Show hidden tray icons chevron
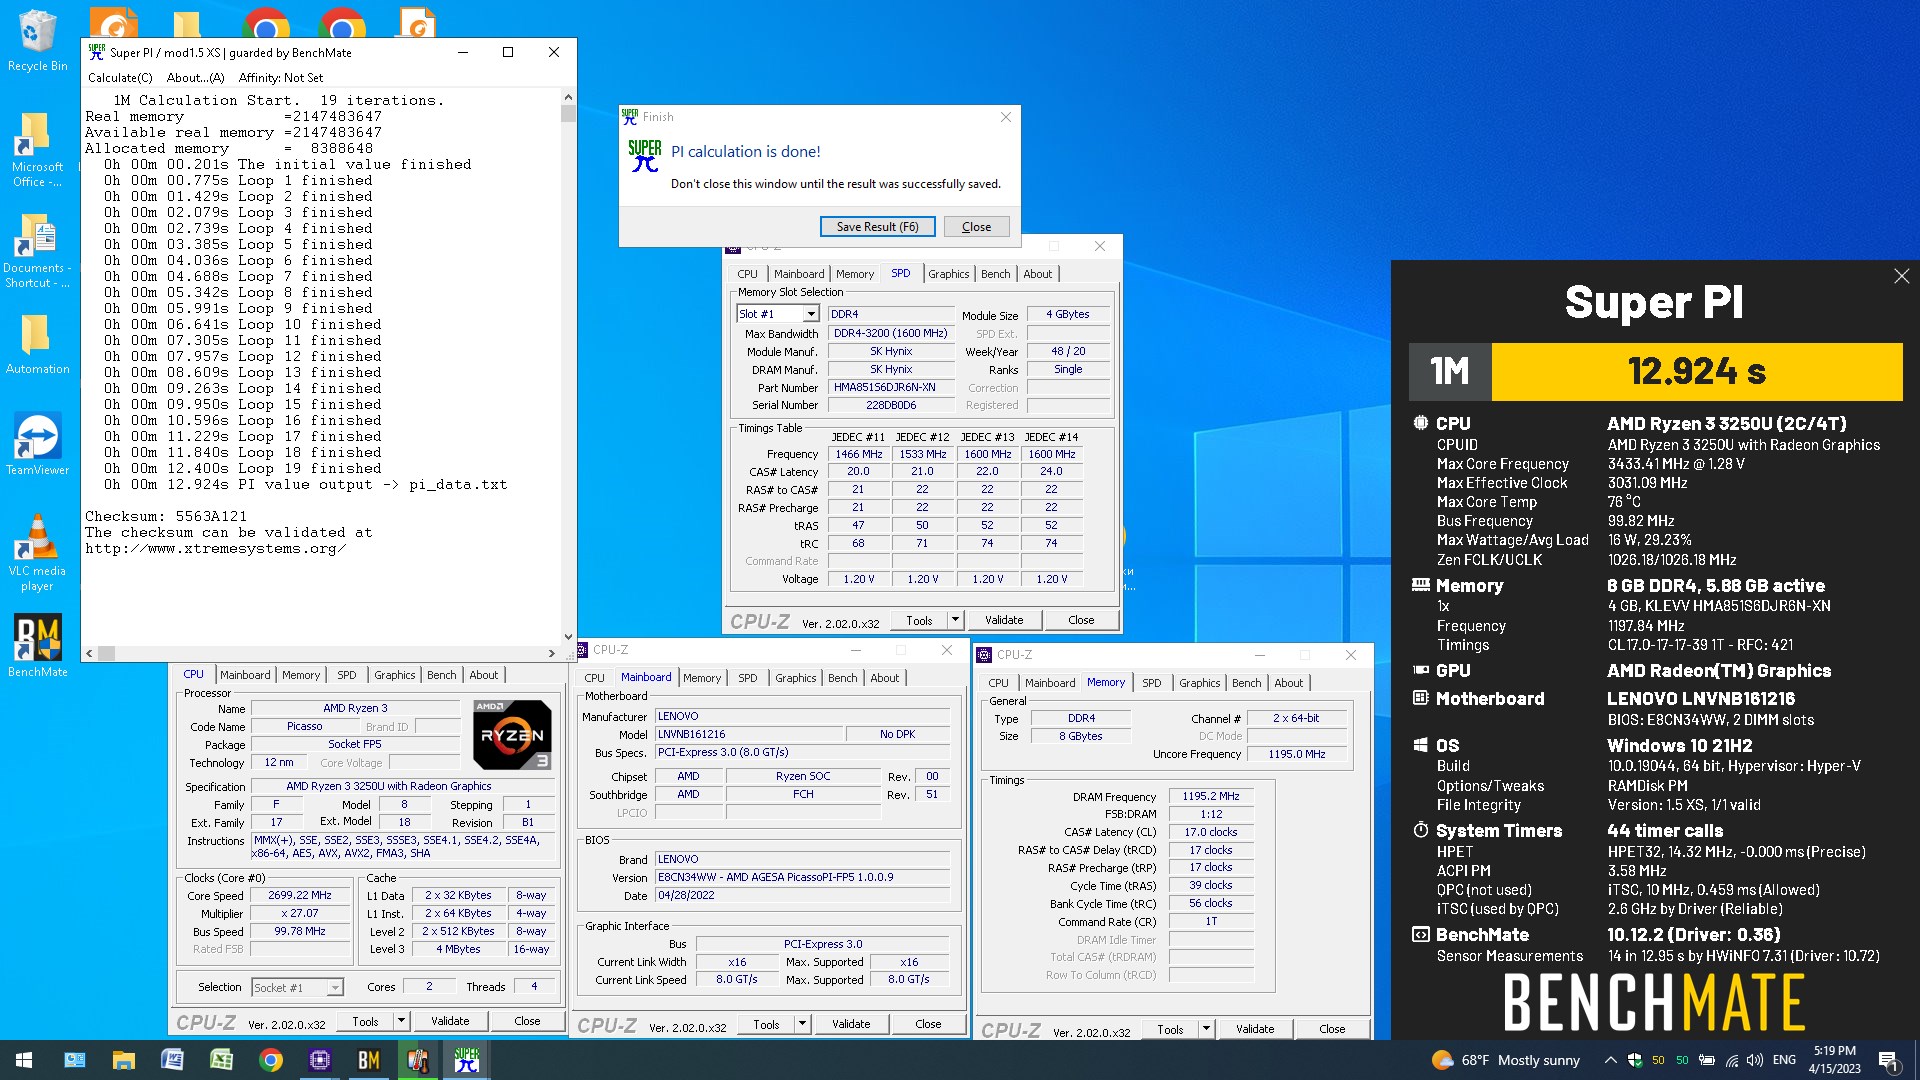The height and width of the screenshot is (1080, 1920). [x=1610, y=1060]
